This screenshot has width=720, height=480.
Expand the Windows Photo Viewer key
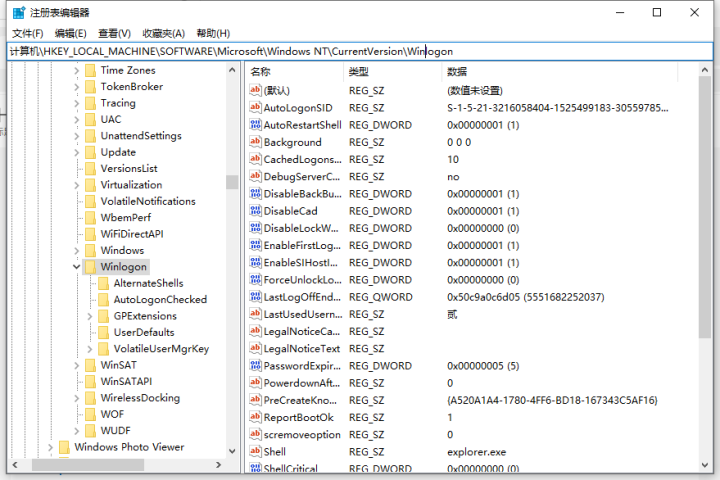[x=50, y=447]
